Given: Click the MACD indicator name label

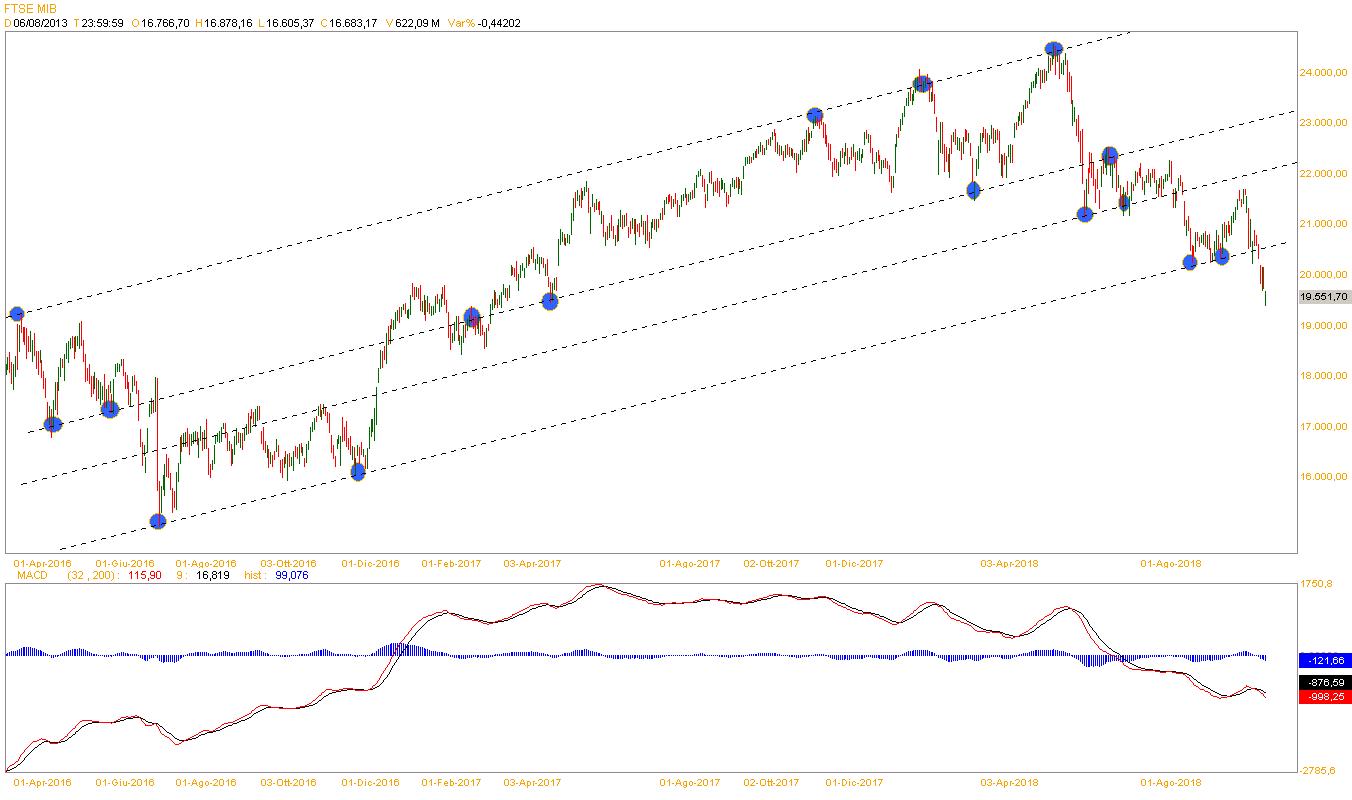Looking at the screenshot, I should (x=32, y=575).
